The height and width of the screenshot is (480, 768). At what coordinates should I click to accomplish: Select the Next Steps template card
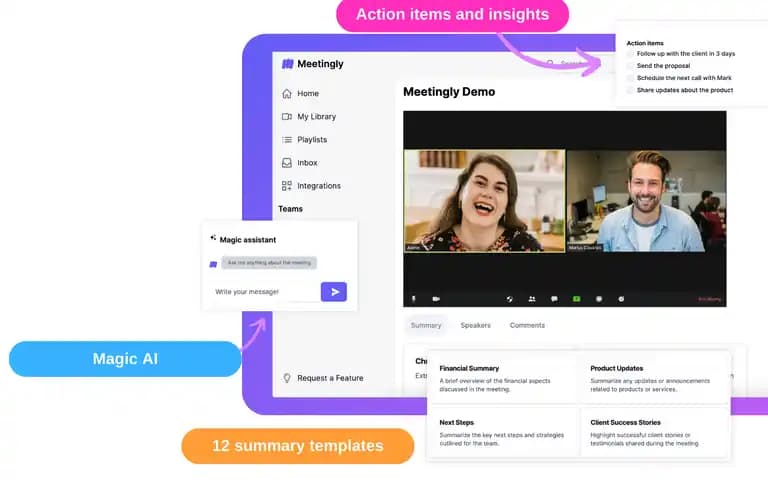tap(503, 432)
